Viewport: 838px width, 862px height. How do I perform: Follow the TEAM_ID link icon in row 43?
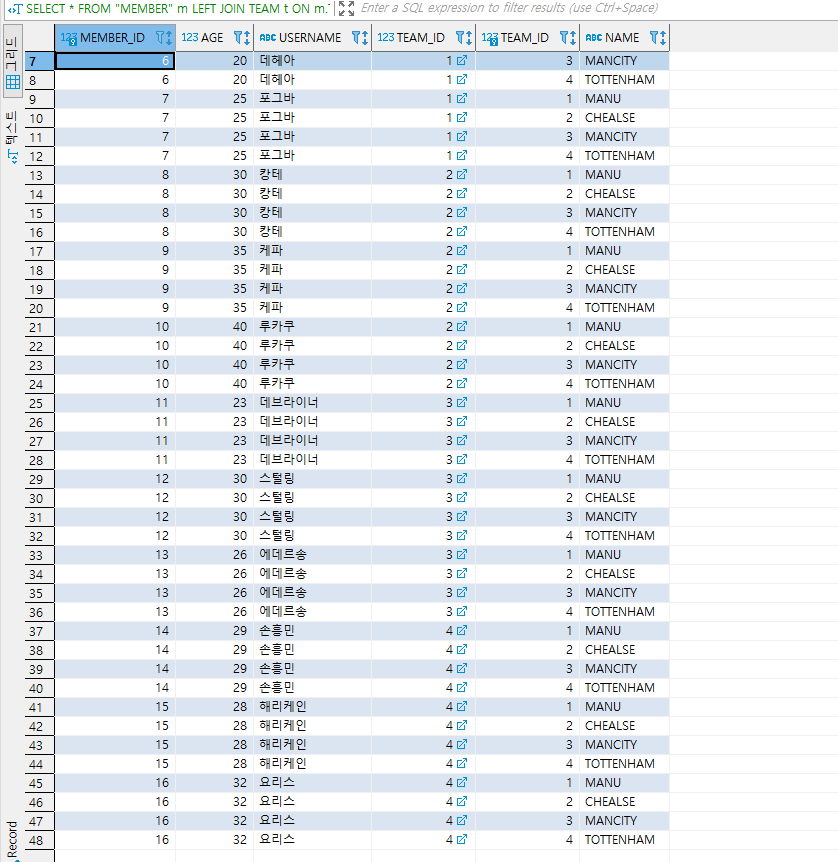tap(462, 744)
